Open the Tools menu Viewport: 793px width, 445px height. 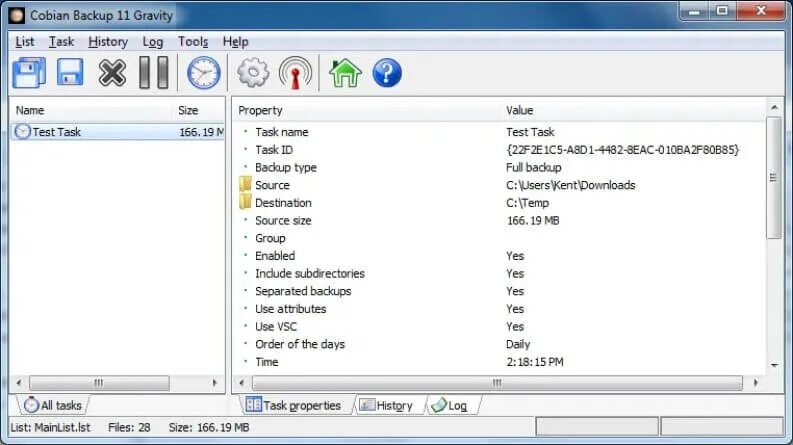(x=193, y=41)
